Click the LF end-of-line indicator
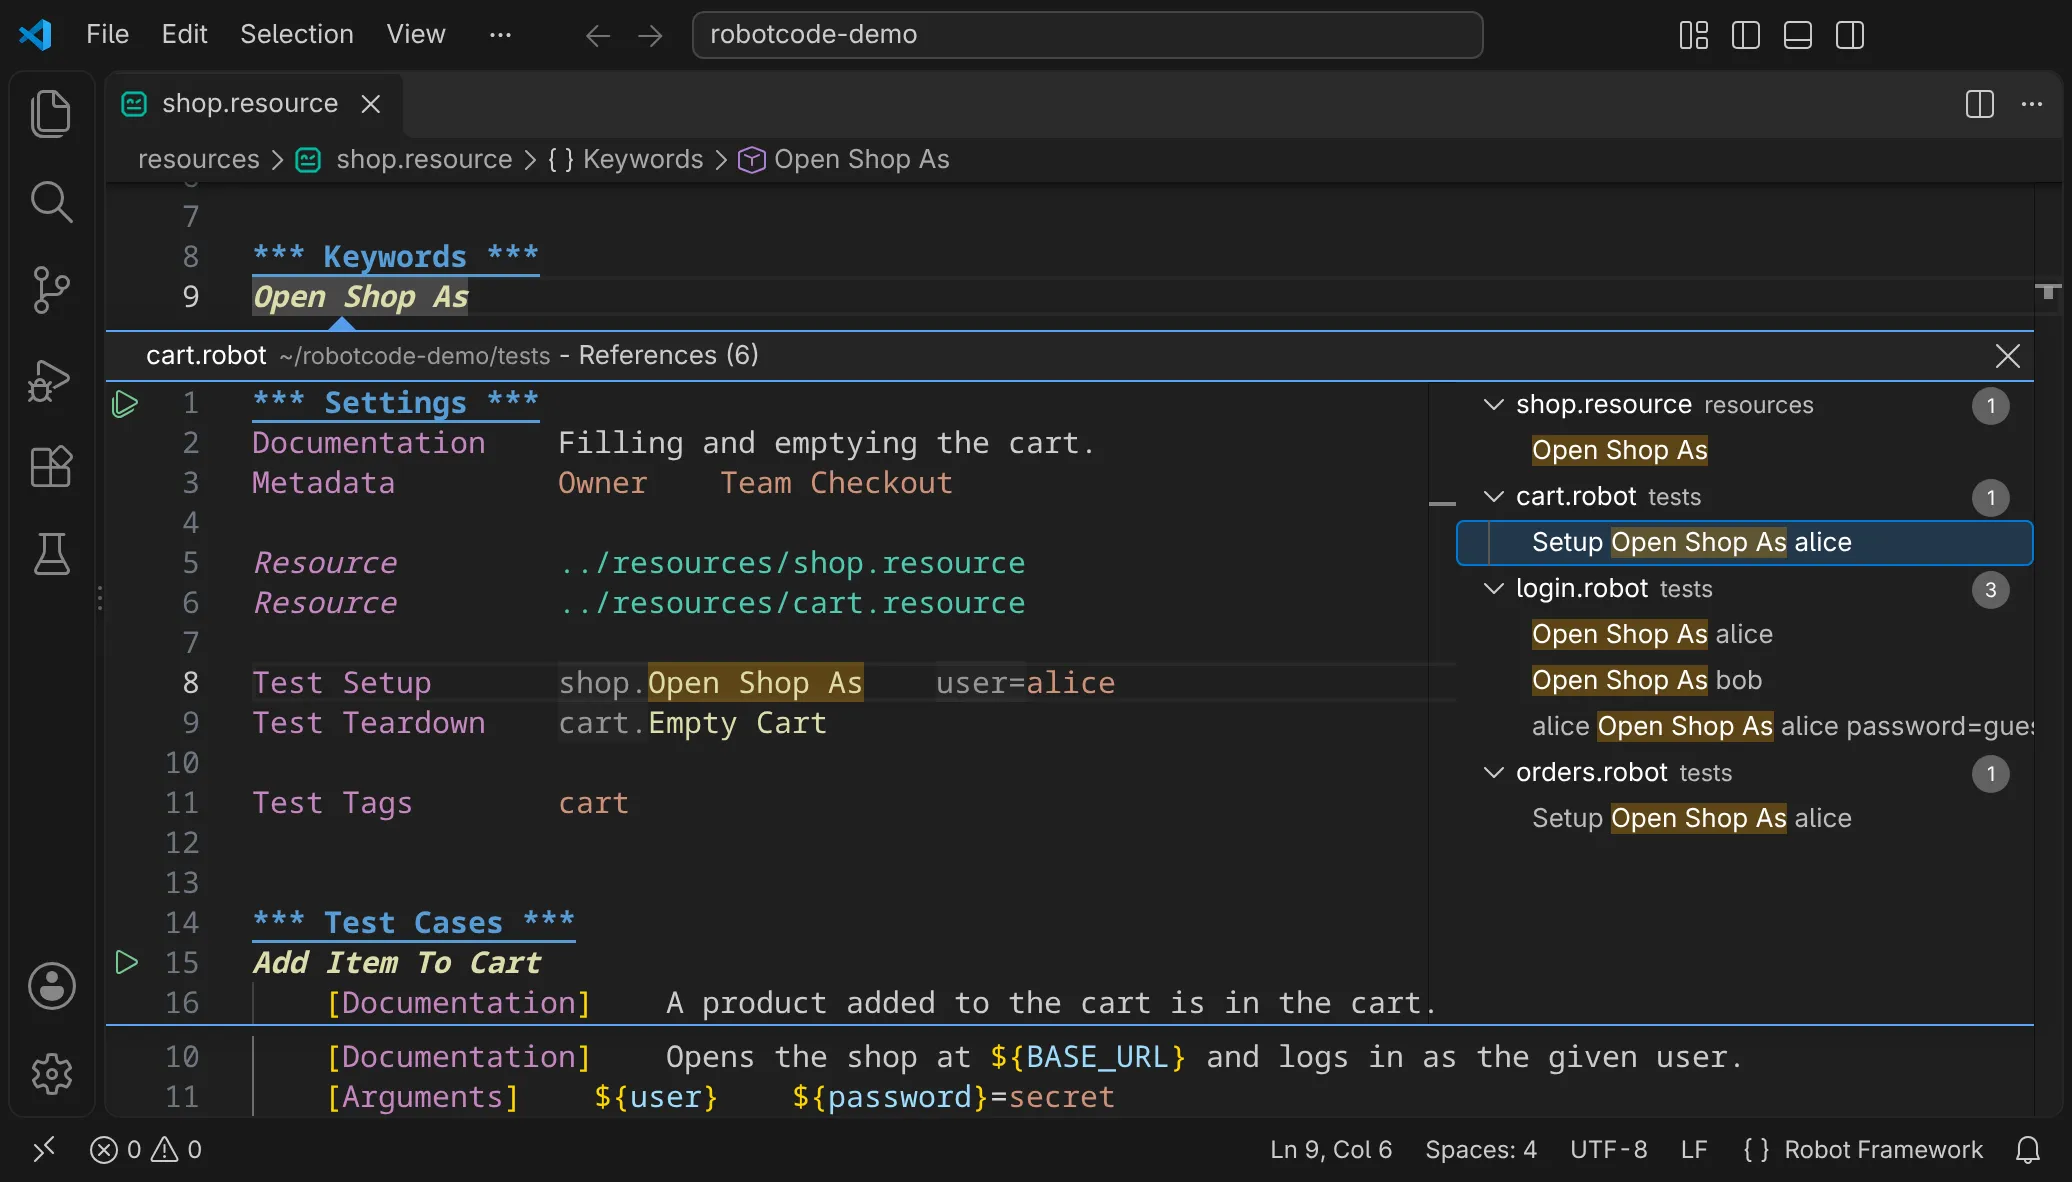This screenshot has height=1182, width=2072. click(x=1693, y=1150)
